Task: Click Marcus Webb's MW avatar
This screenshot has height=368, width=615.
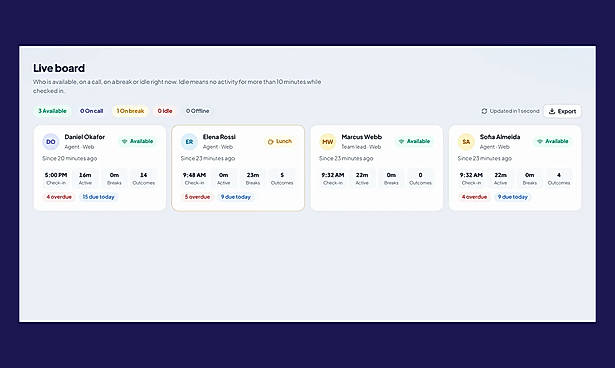Action: [328, 142]
